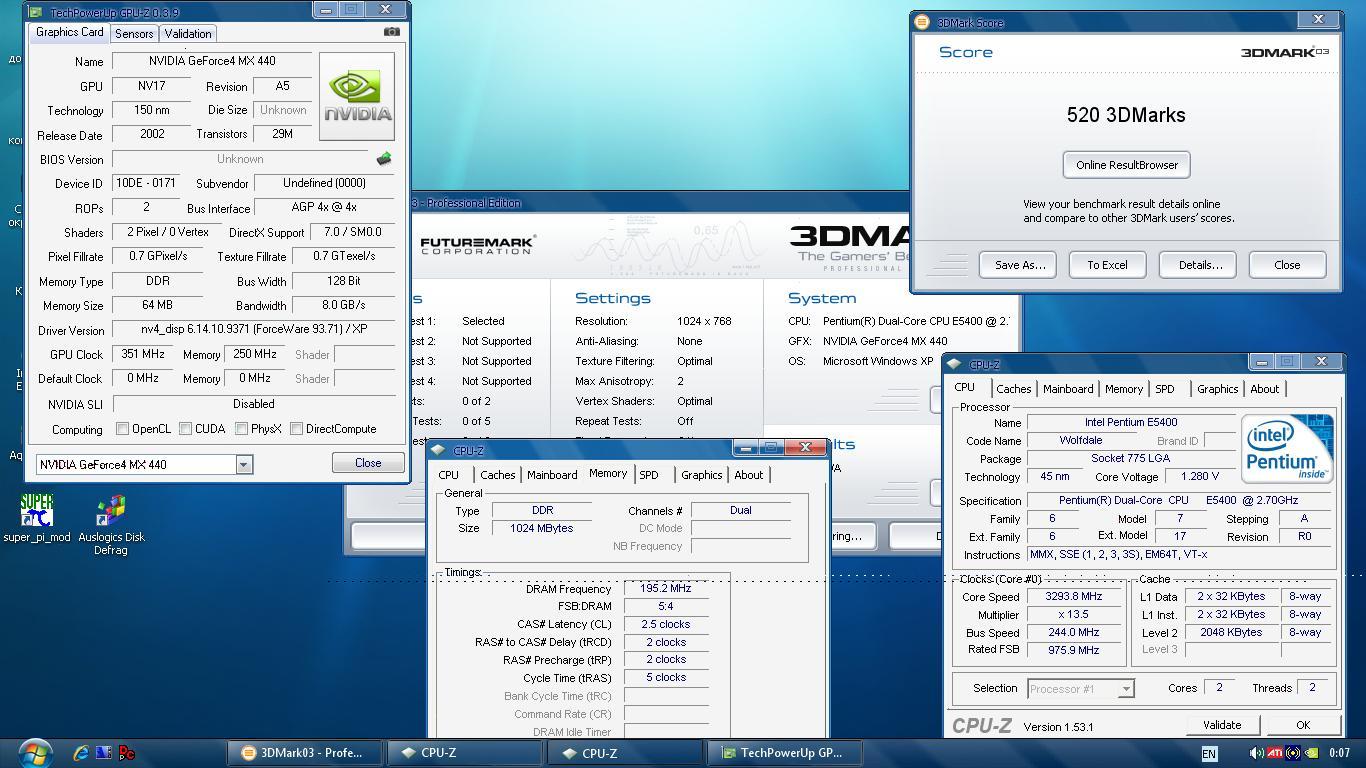Viewport: 1366px width, 768px height.
Task: Open Caches tab in CPU-Z processor window
Action: pos(1013,389)
